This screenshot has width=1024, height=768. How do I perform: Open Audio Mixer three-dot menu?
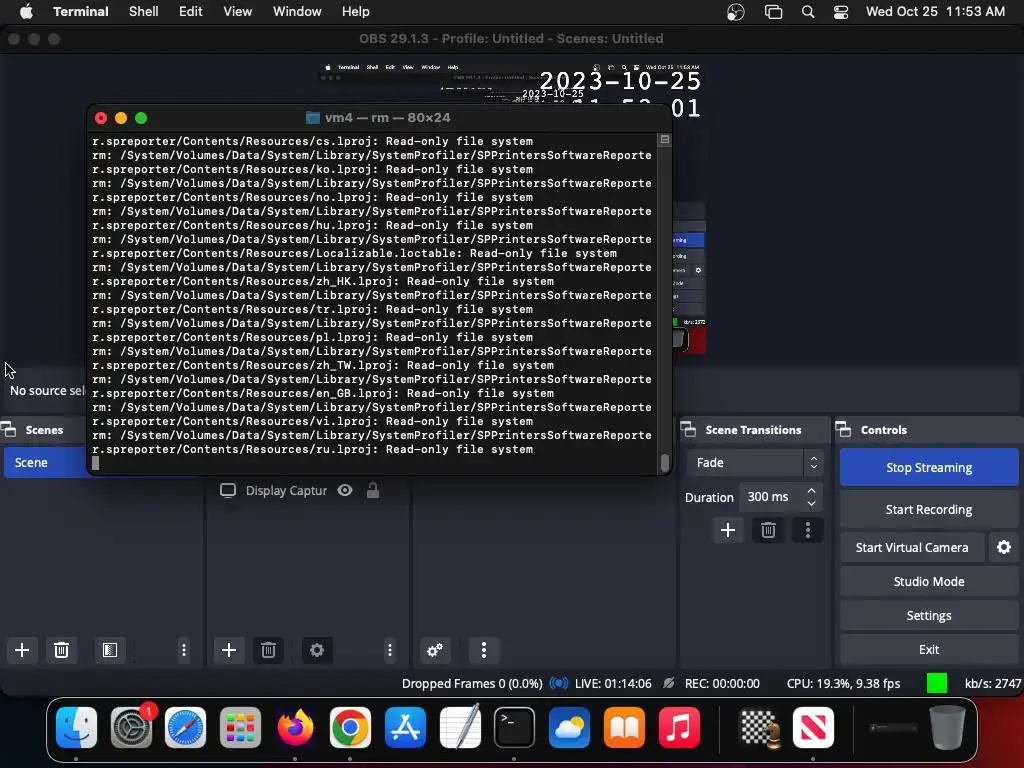click(483, 650)
